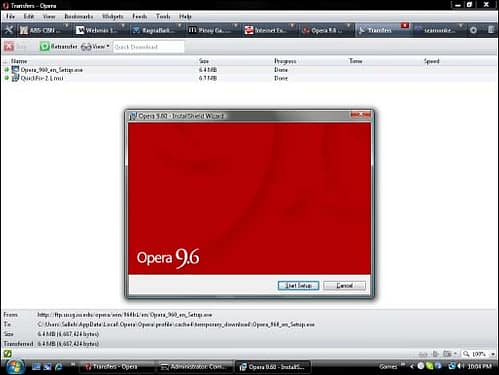This screenshot has width=499, height=375.
Task: Close the InstallShield Wizard window
Action: 360,115
